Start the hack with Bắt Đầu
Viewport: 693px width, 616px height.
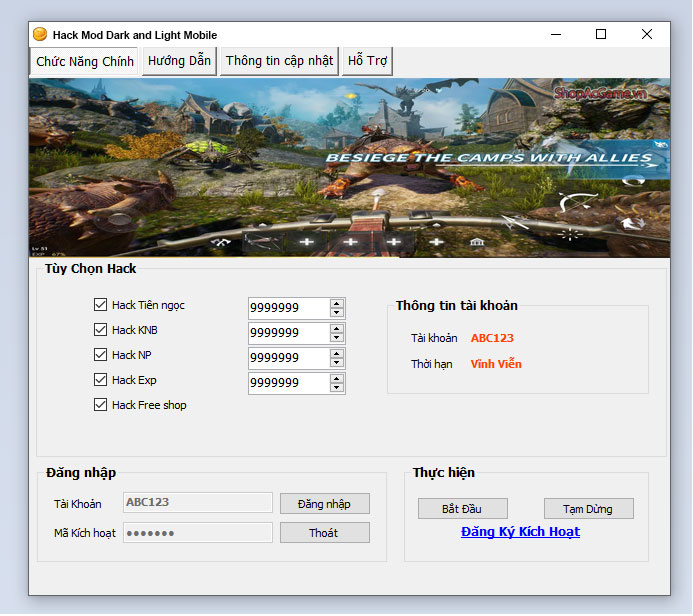[x=463, y=509]
